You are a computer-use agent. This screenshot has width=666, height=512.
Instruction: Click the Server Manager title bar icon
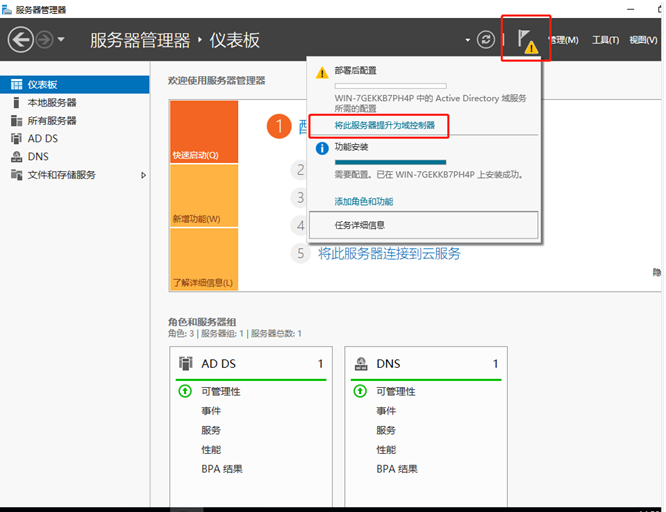coord(7,9)
